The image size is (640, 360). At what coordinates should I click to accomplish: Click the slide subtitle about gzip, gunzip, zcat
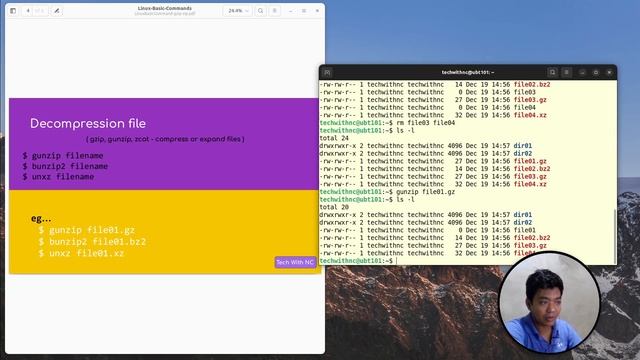(x=165, y=139)
